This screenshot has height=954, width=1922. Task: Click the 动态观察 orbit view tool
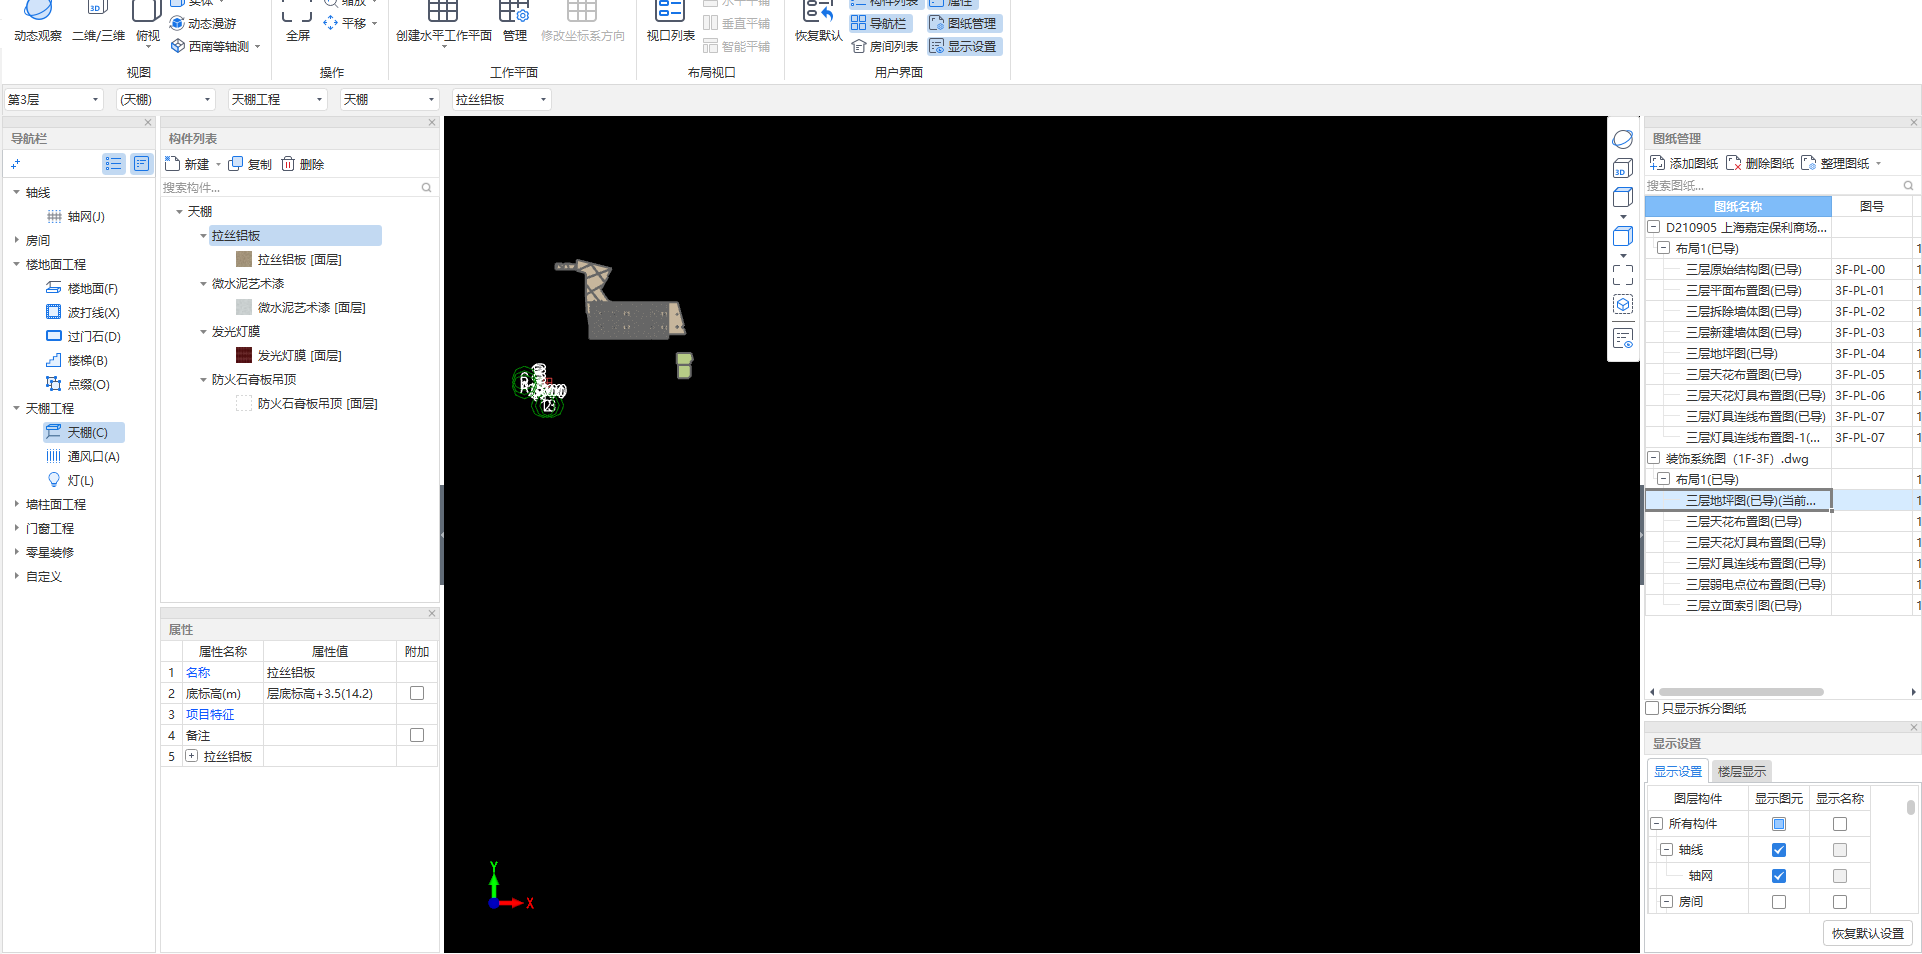tap(38, 22)
